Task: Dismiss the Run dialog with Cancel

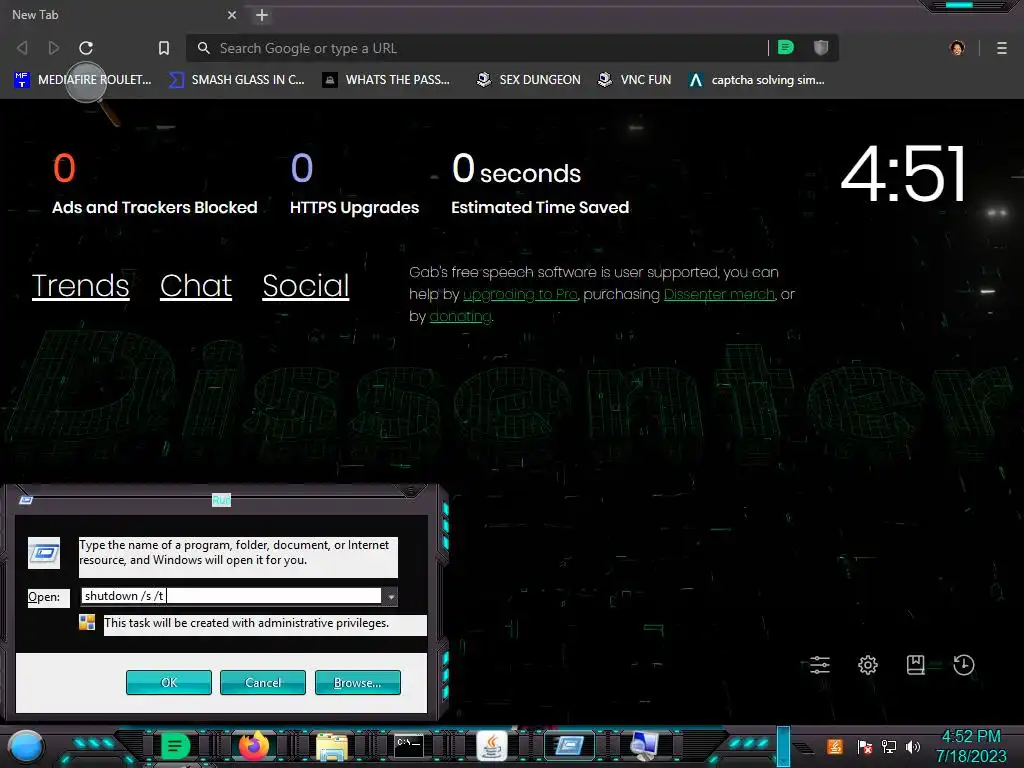Action: (x=263, y=682)
